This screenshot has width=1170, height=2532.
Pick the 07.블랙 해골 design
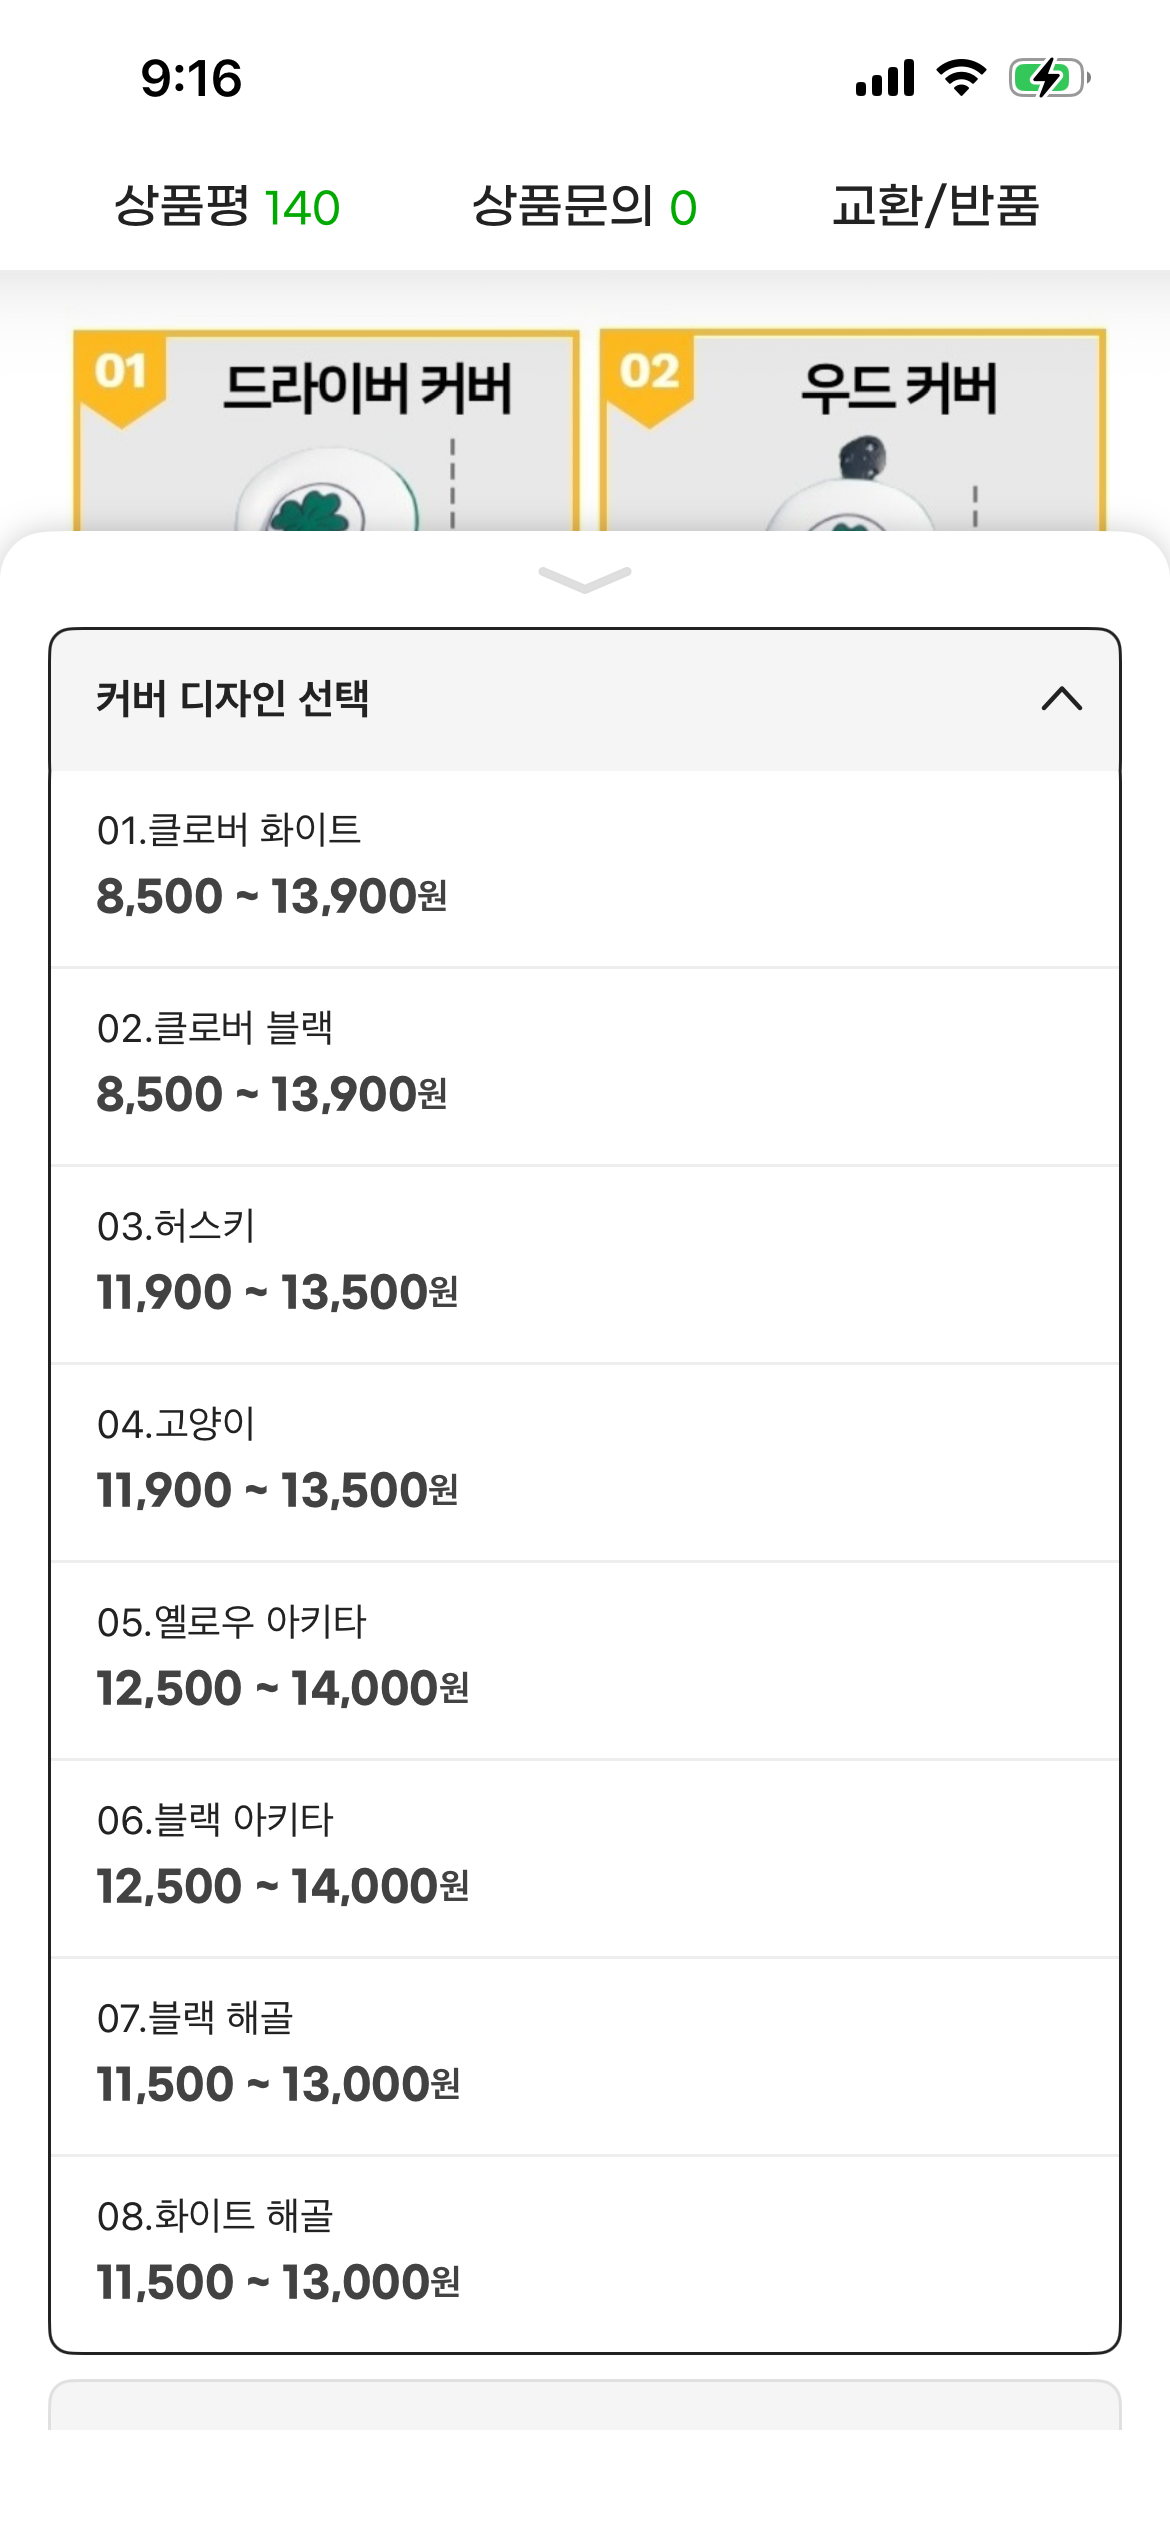pos(584,2054)
